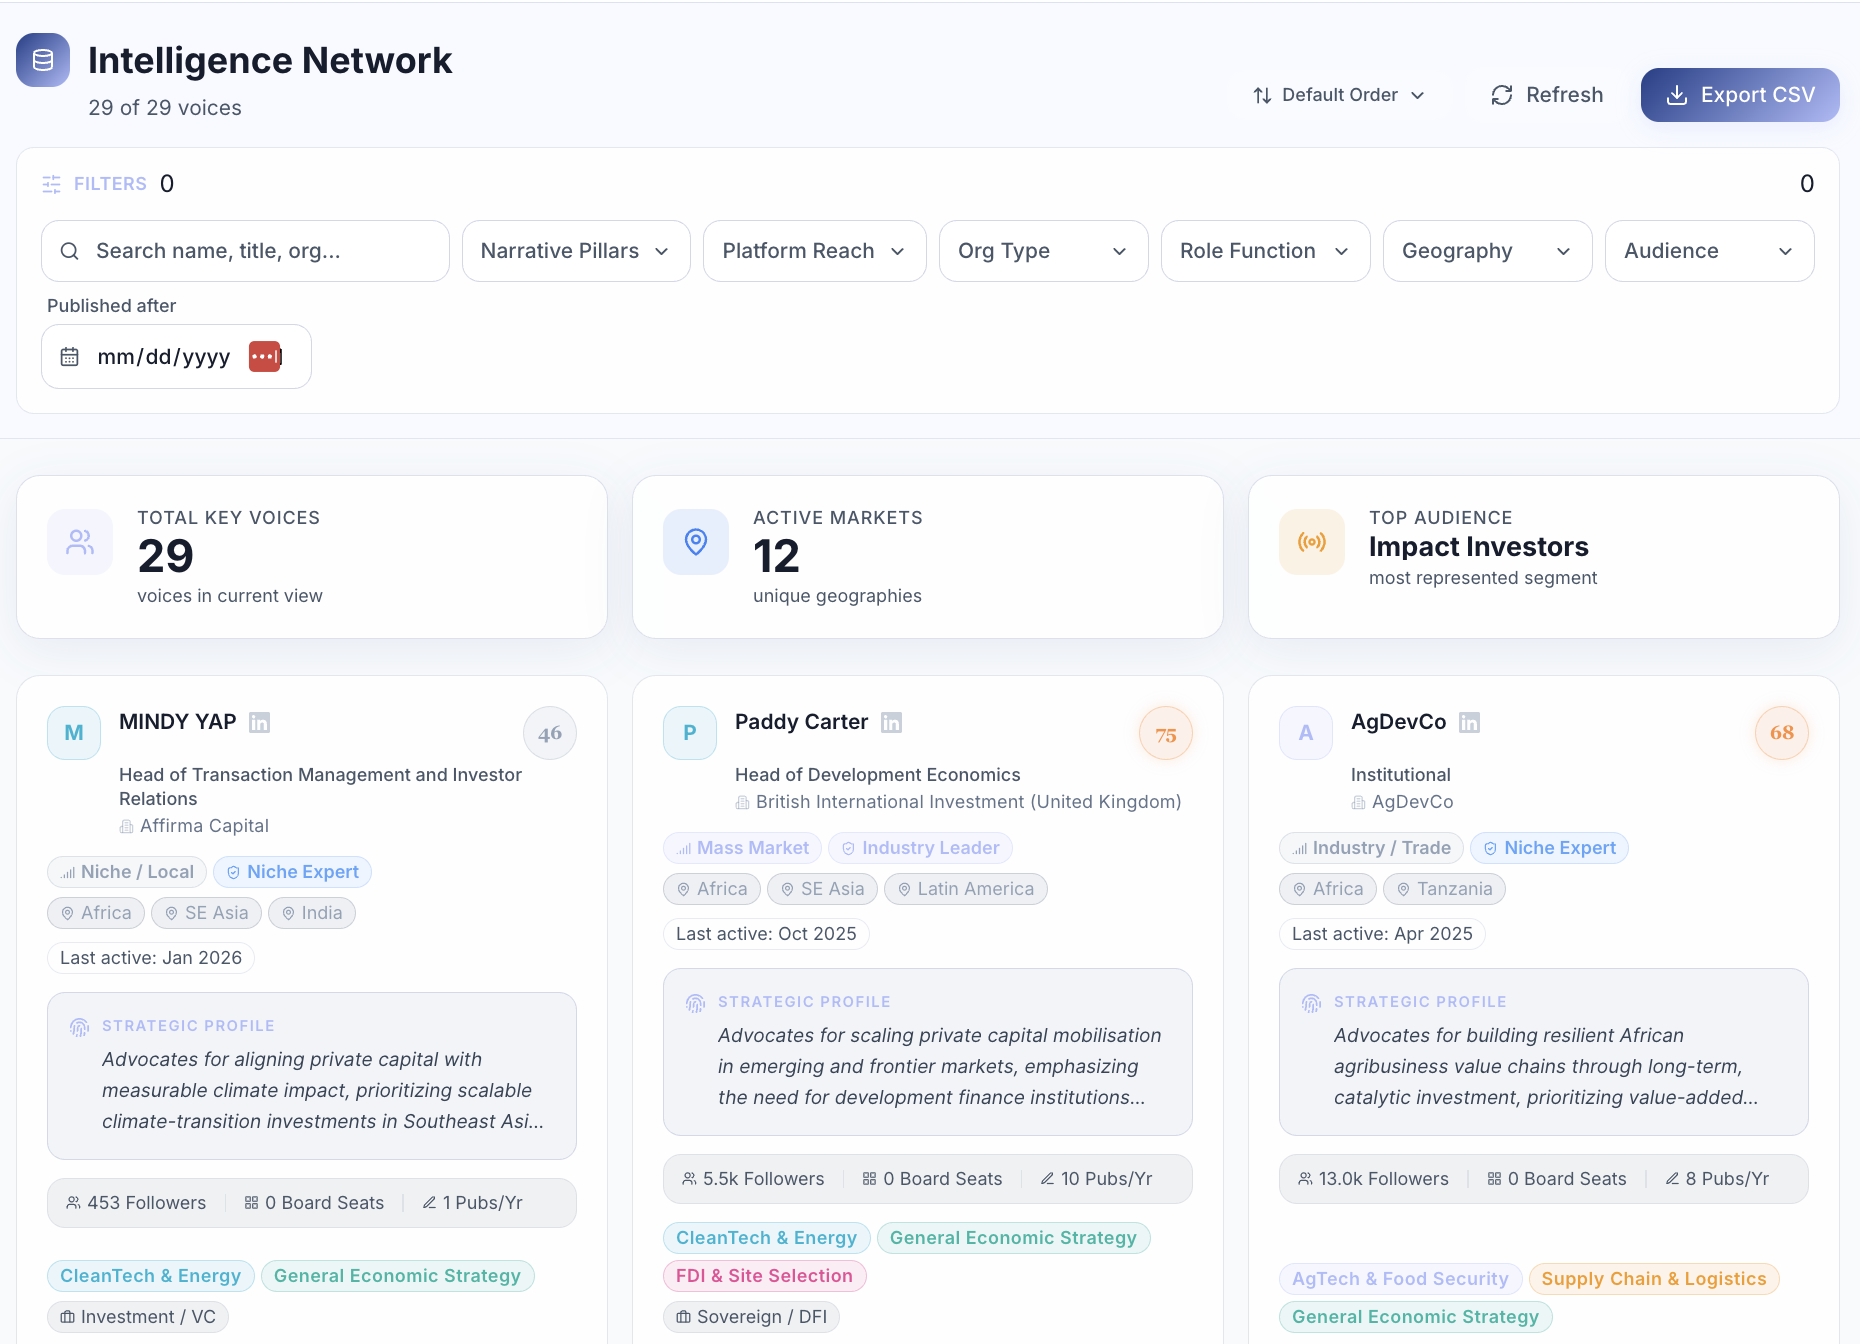Open the Default Order sort menu
Screen dimensions: 1860x1344
click(1339, 95)
